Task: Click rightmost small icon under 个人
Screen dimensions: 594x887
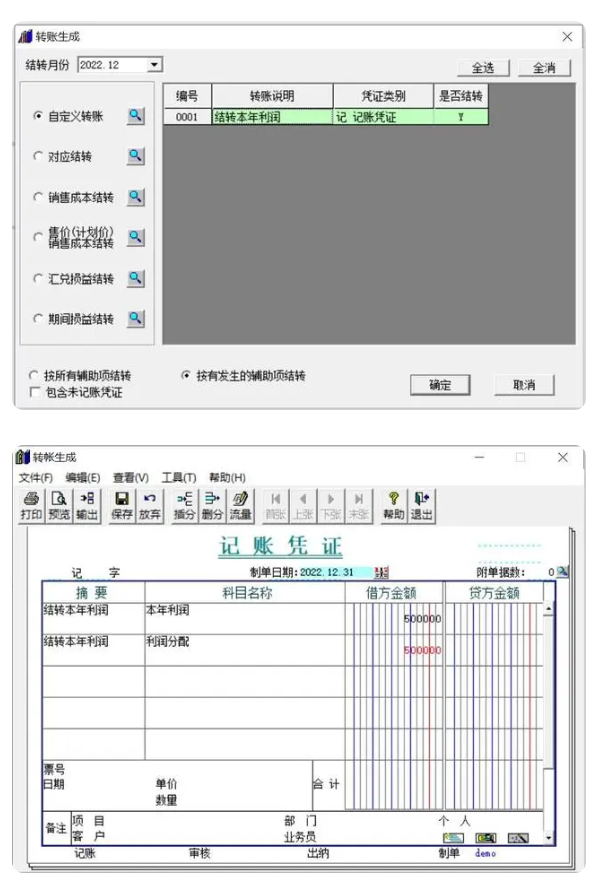Action: 518,838
